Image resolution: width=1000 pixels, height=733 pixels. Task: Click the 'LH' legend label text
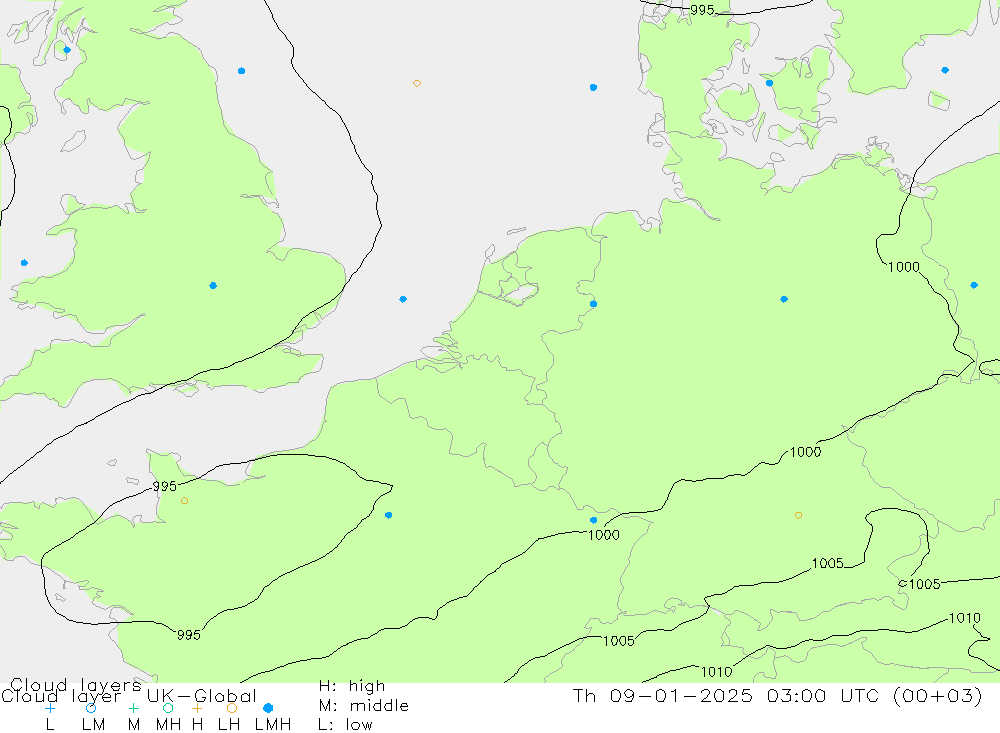(x=228, y=725)
